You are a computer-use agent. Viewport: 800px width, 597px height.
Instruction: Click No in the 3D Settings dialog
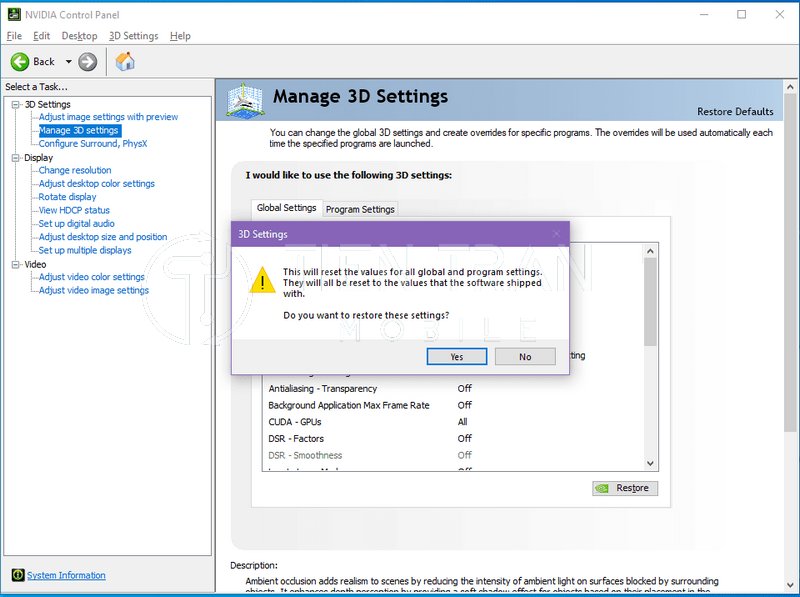click(525, 357)
